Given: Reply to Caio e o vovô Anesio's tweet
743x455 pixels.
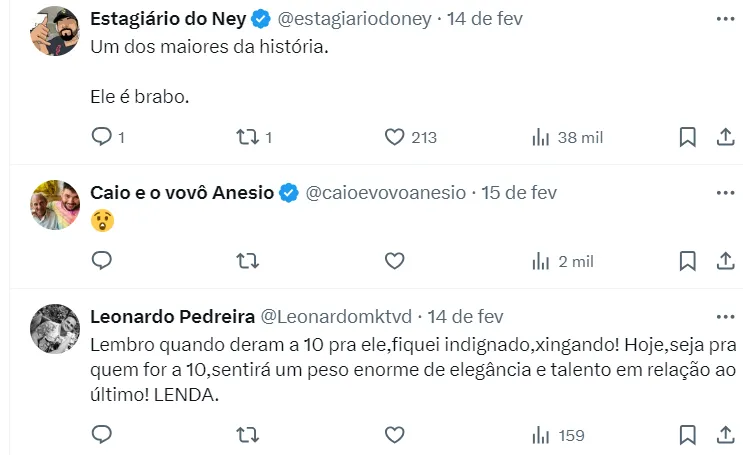Looking at the screenshot, I should 102,261.
